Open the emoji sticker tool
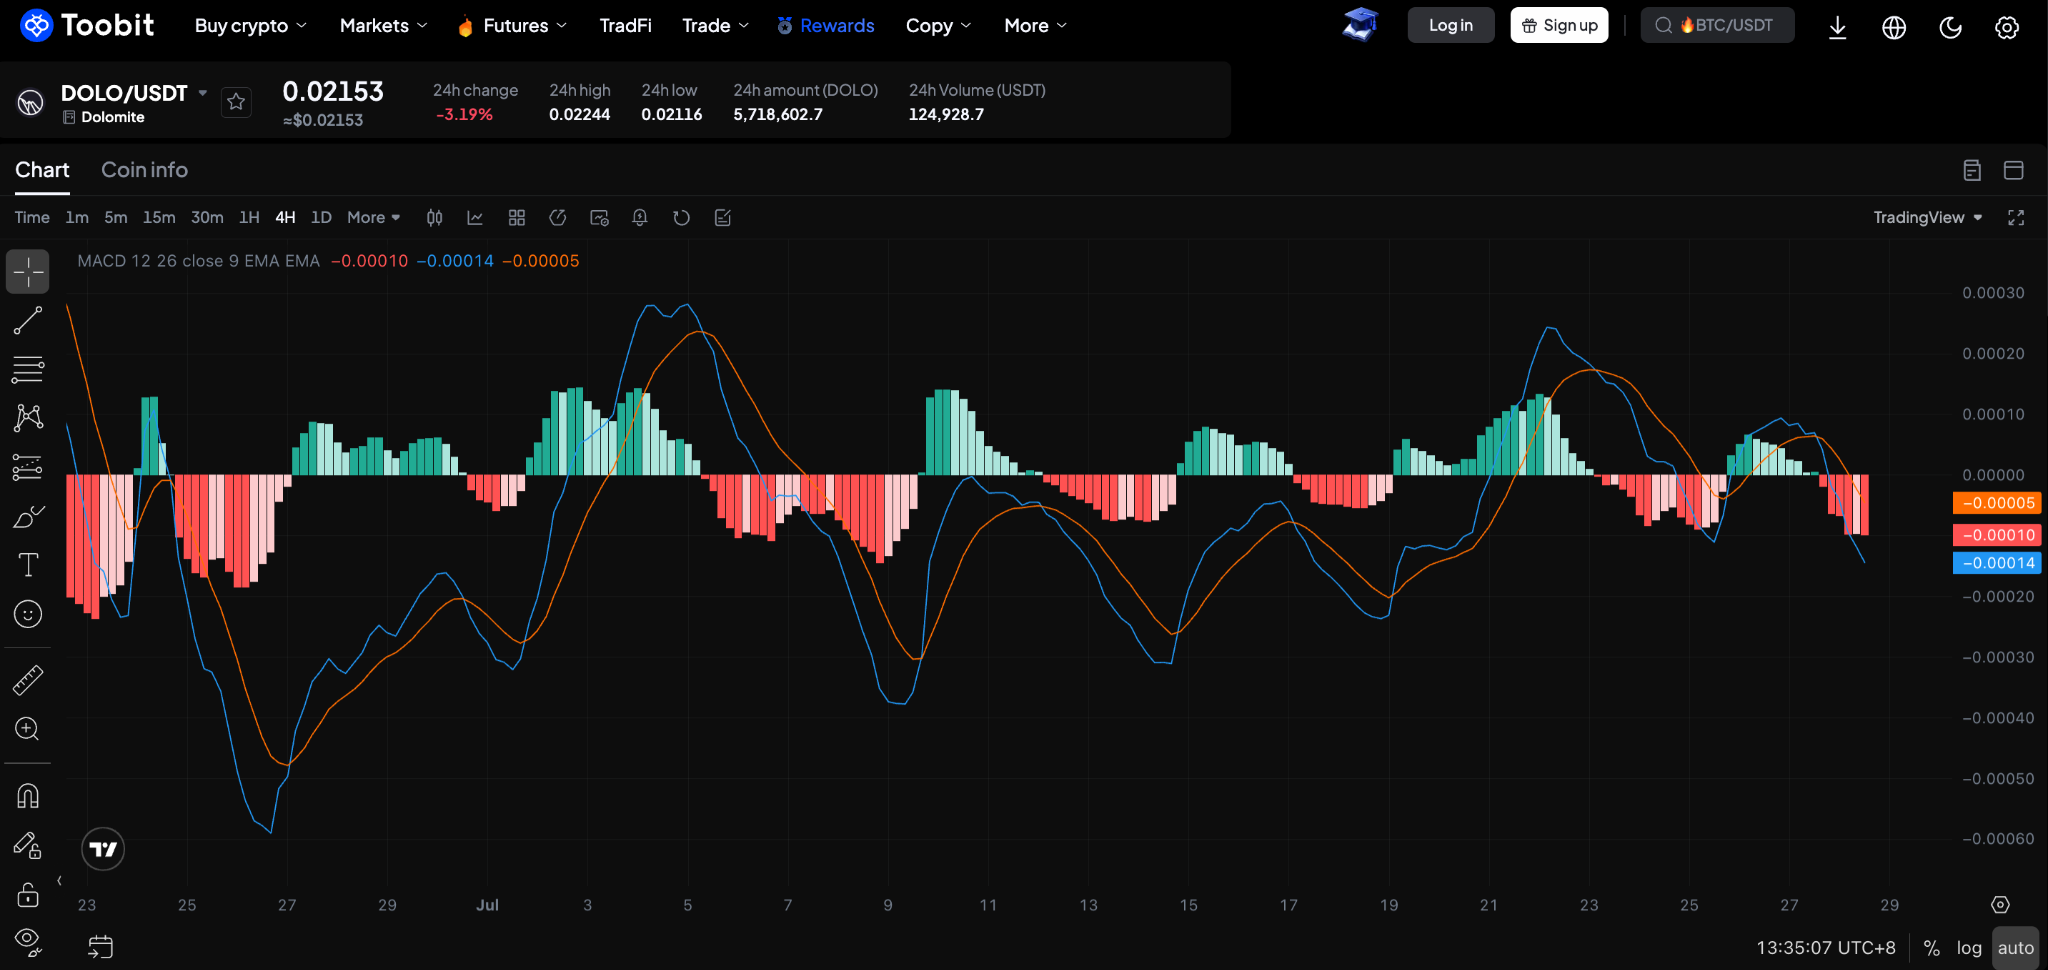This screenshot has width=2048, height=970. pyautogui.click(x=28, y=614)
